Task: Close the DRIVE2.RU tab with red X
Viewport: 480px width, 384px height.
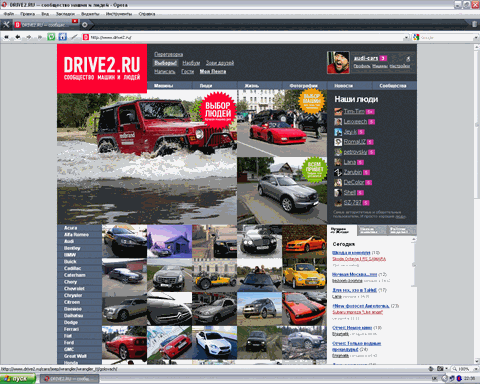Action: [x=75, y=21]
